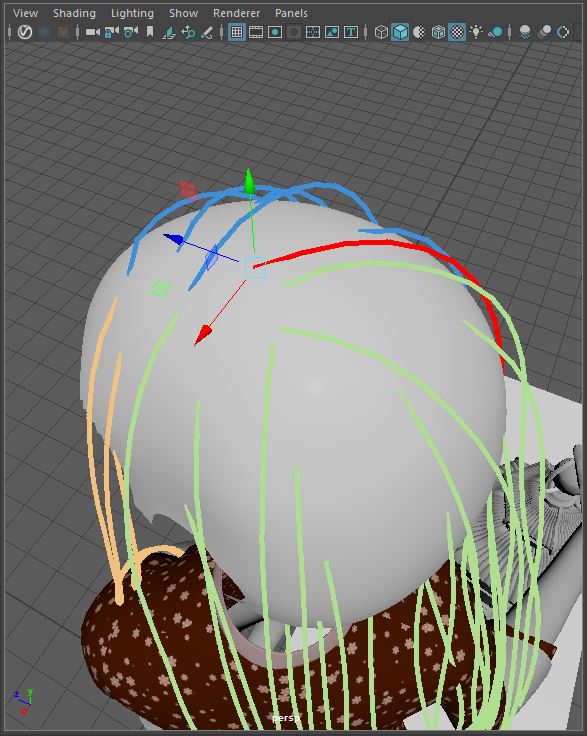Click the circular checkmark icon at toolbar start
Viewport: 587px width, 736px height.
[24, 32]
